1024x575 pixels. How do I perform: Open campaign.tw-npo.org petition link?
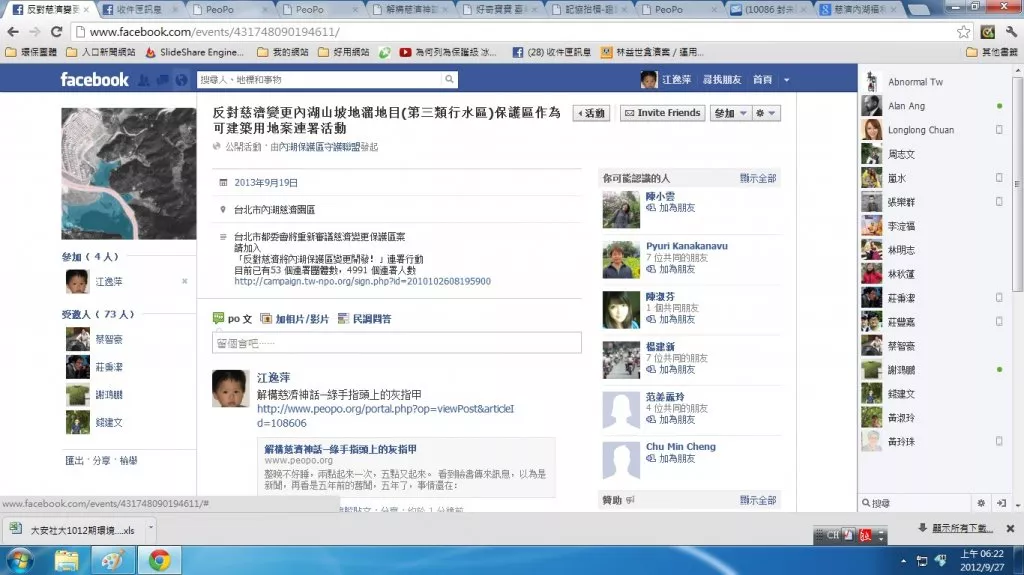[x=362, y=282]
